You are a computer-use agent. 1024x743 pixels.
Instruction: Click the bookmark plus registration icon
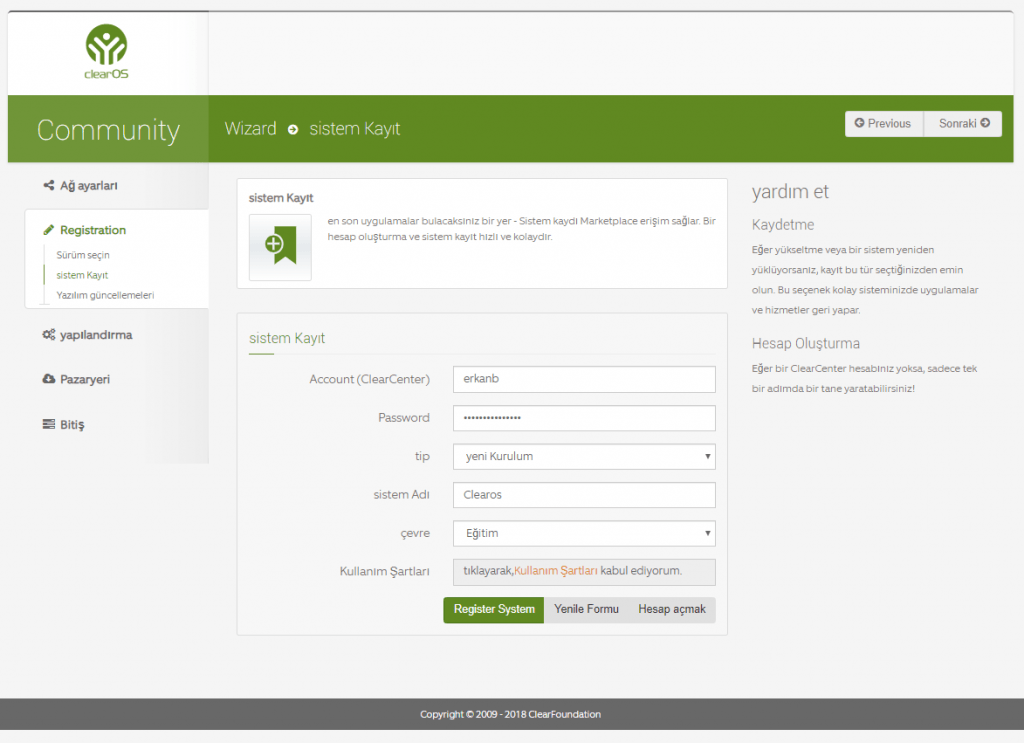click(280, 245)
